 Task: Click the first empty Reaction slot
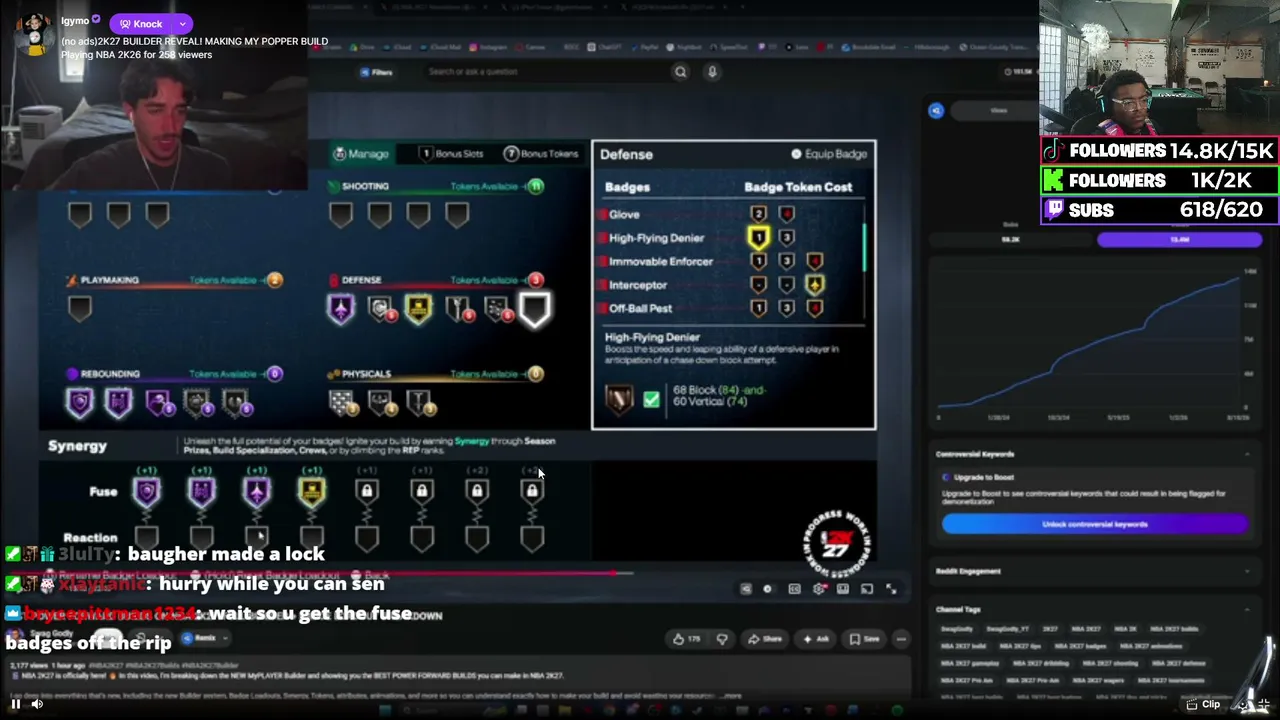147,539
